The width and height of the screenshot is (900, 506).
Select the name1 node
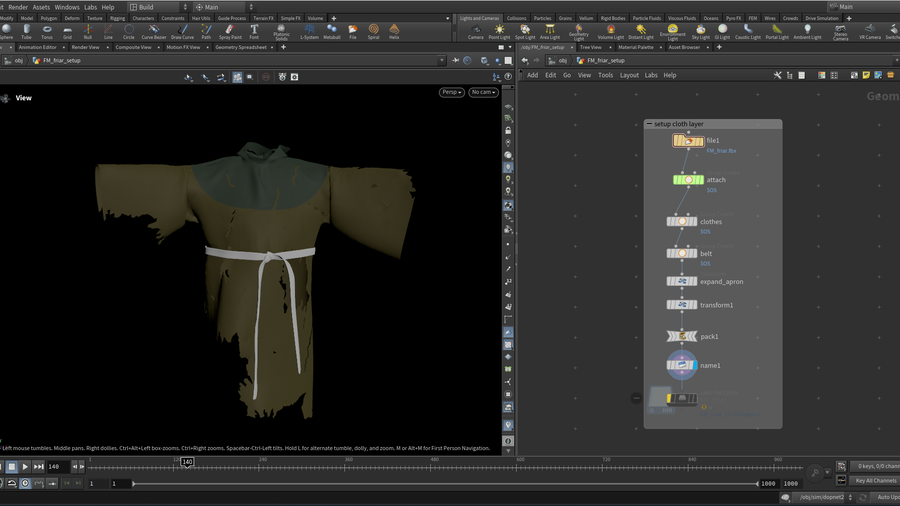(682, 365)
